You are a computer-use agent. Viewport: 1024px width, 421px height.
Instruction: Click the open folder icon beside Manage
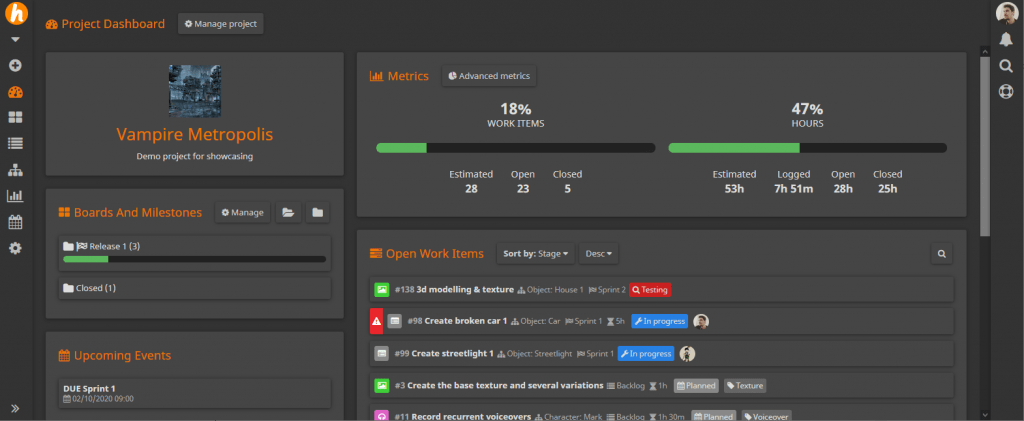[x=287, y=212]
